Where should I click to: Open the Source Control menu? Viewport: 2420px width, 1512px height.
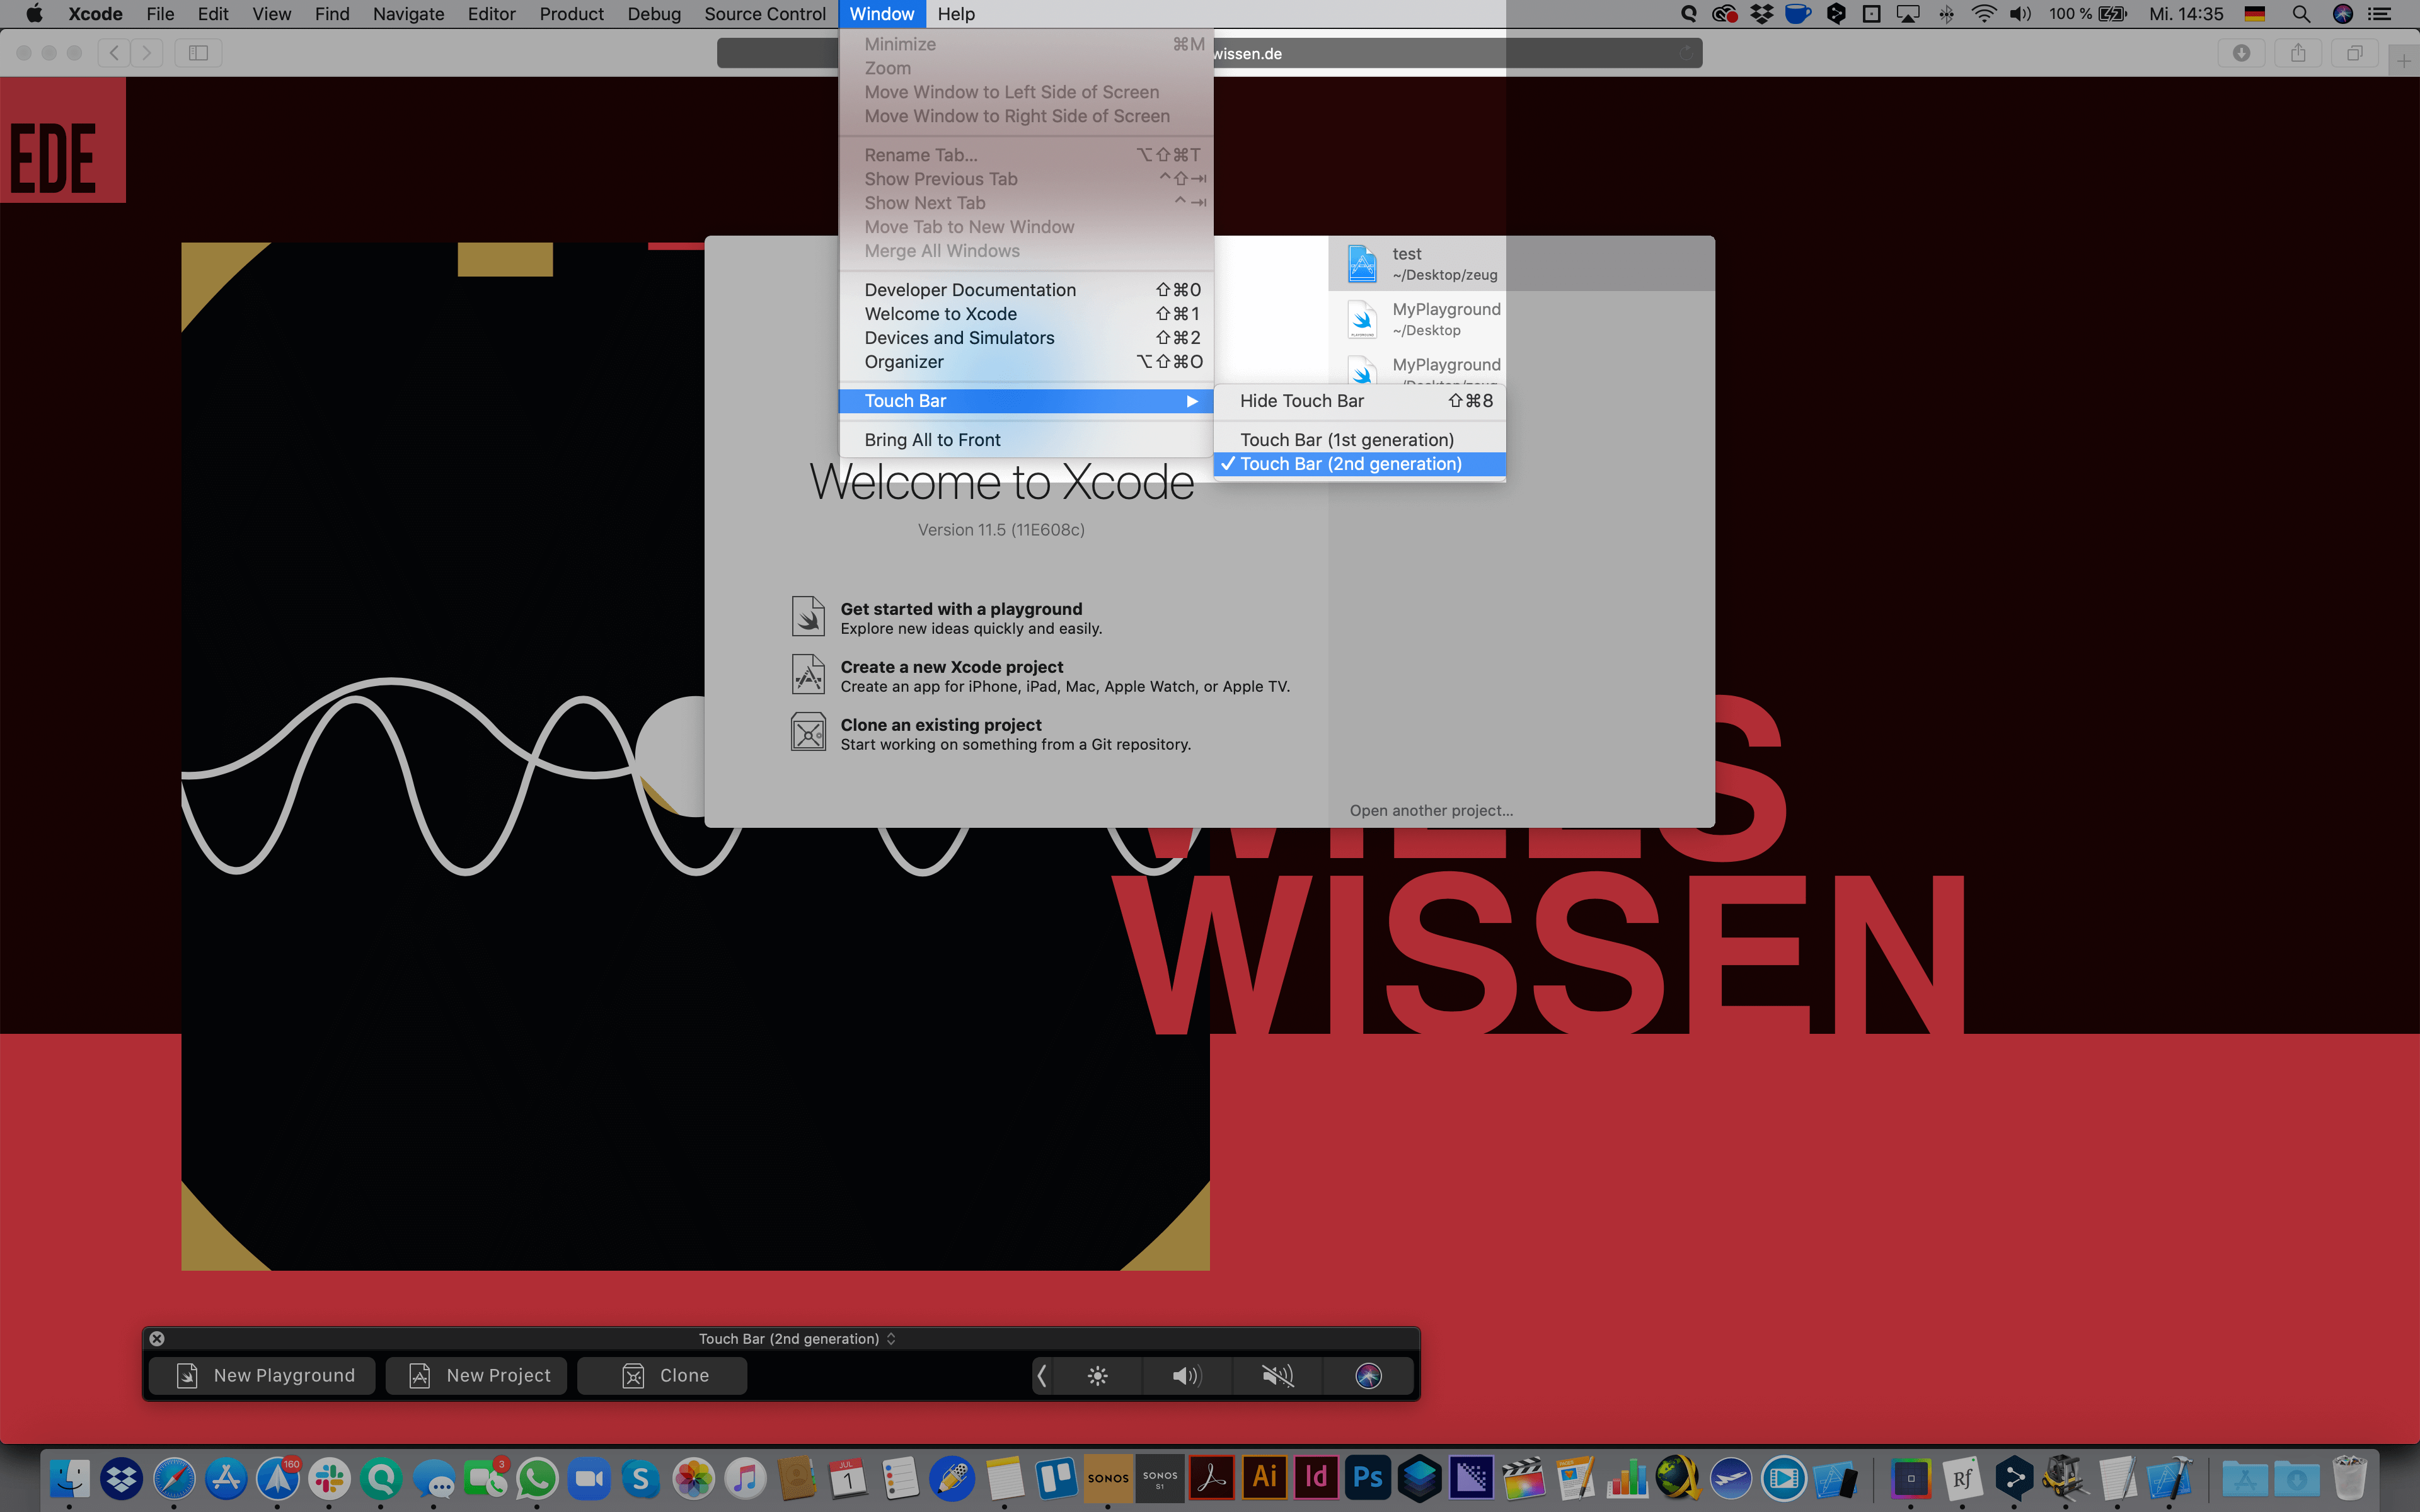[764, 14]
